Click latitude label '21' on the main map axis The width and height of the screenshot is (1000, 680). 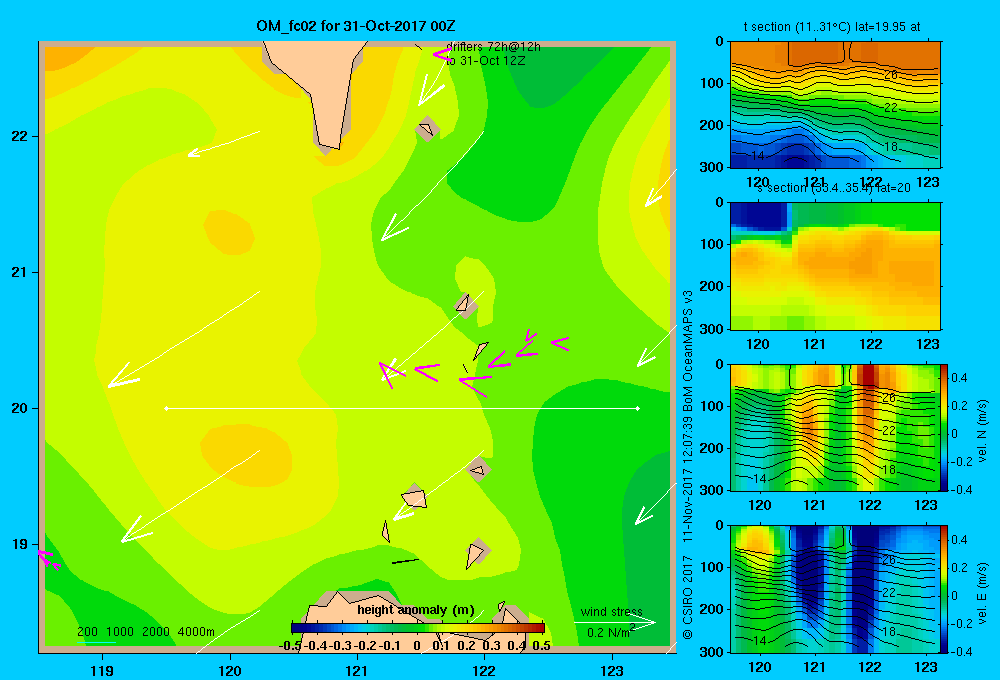point(20,272)
